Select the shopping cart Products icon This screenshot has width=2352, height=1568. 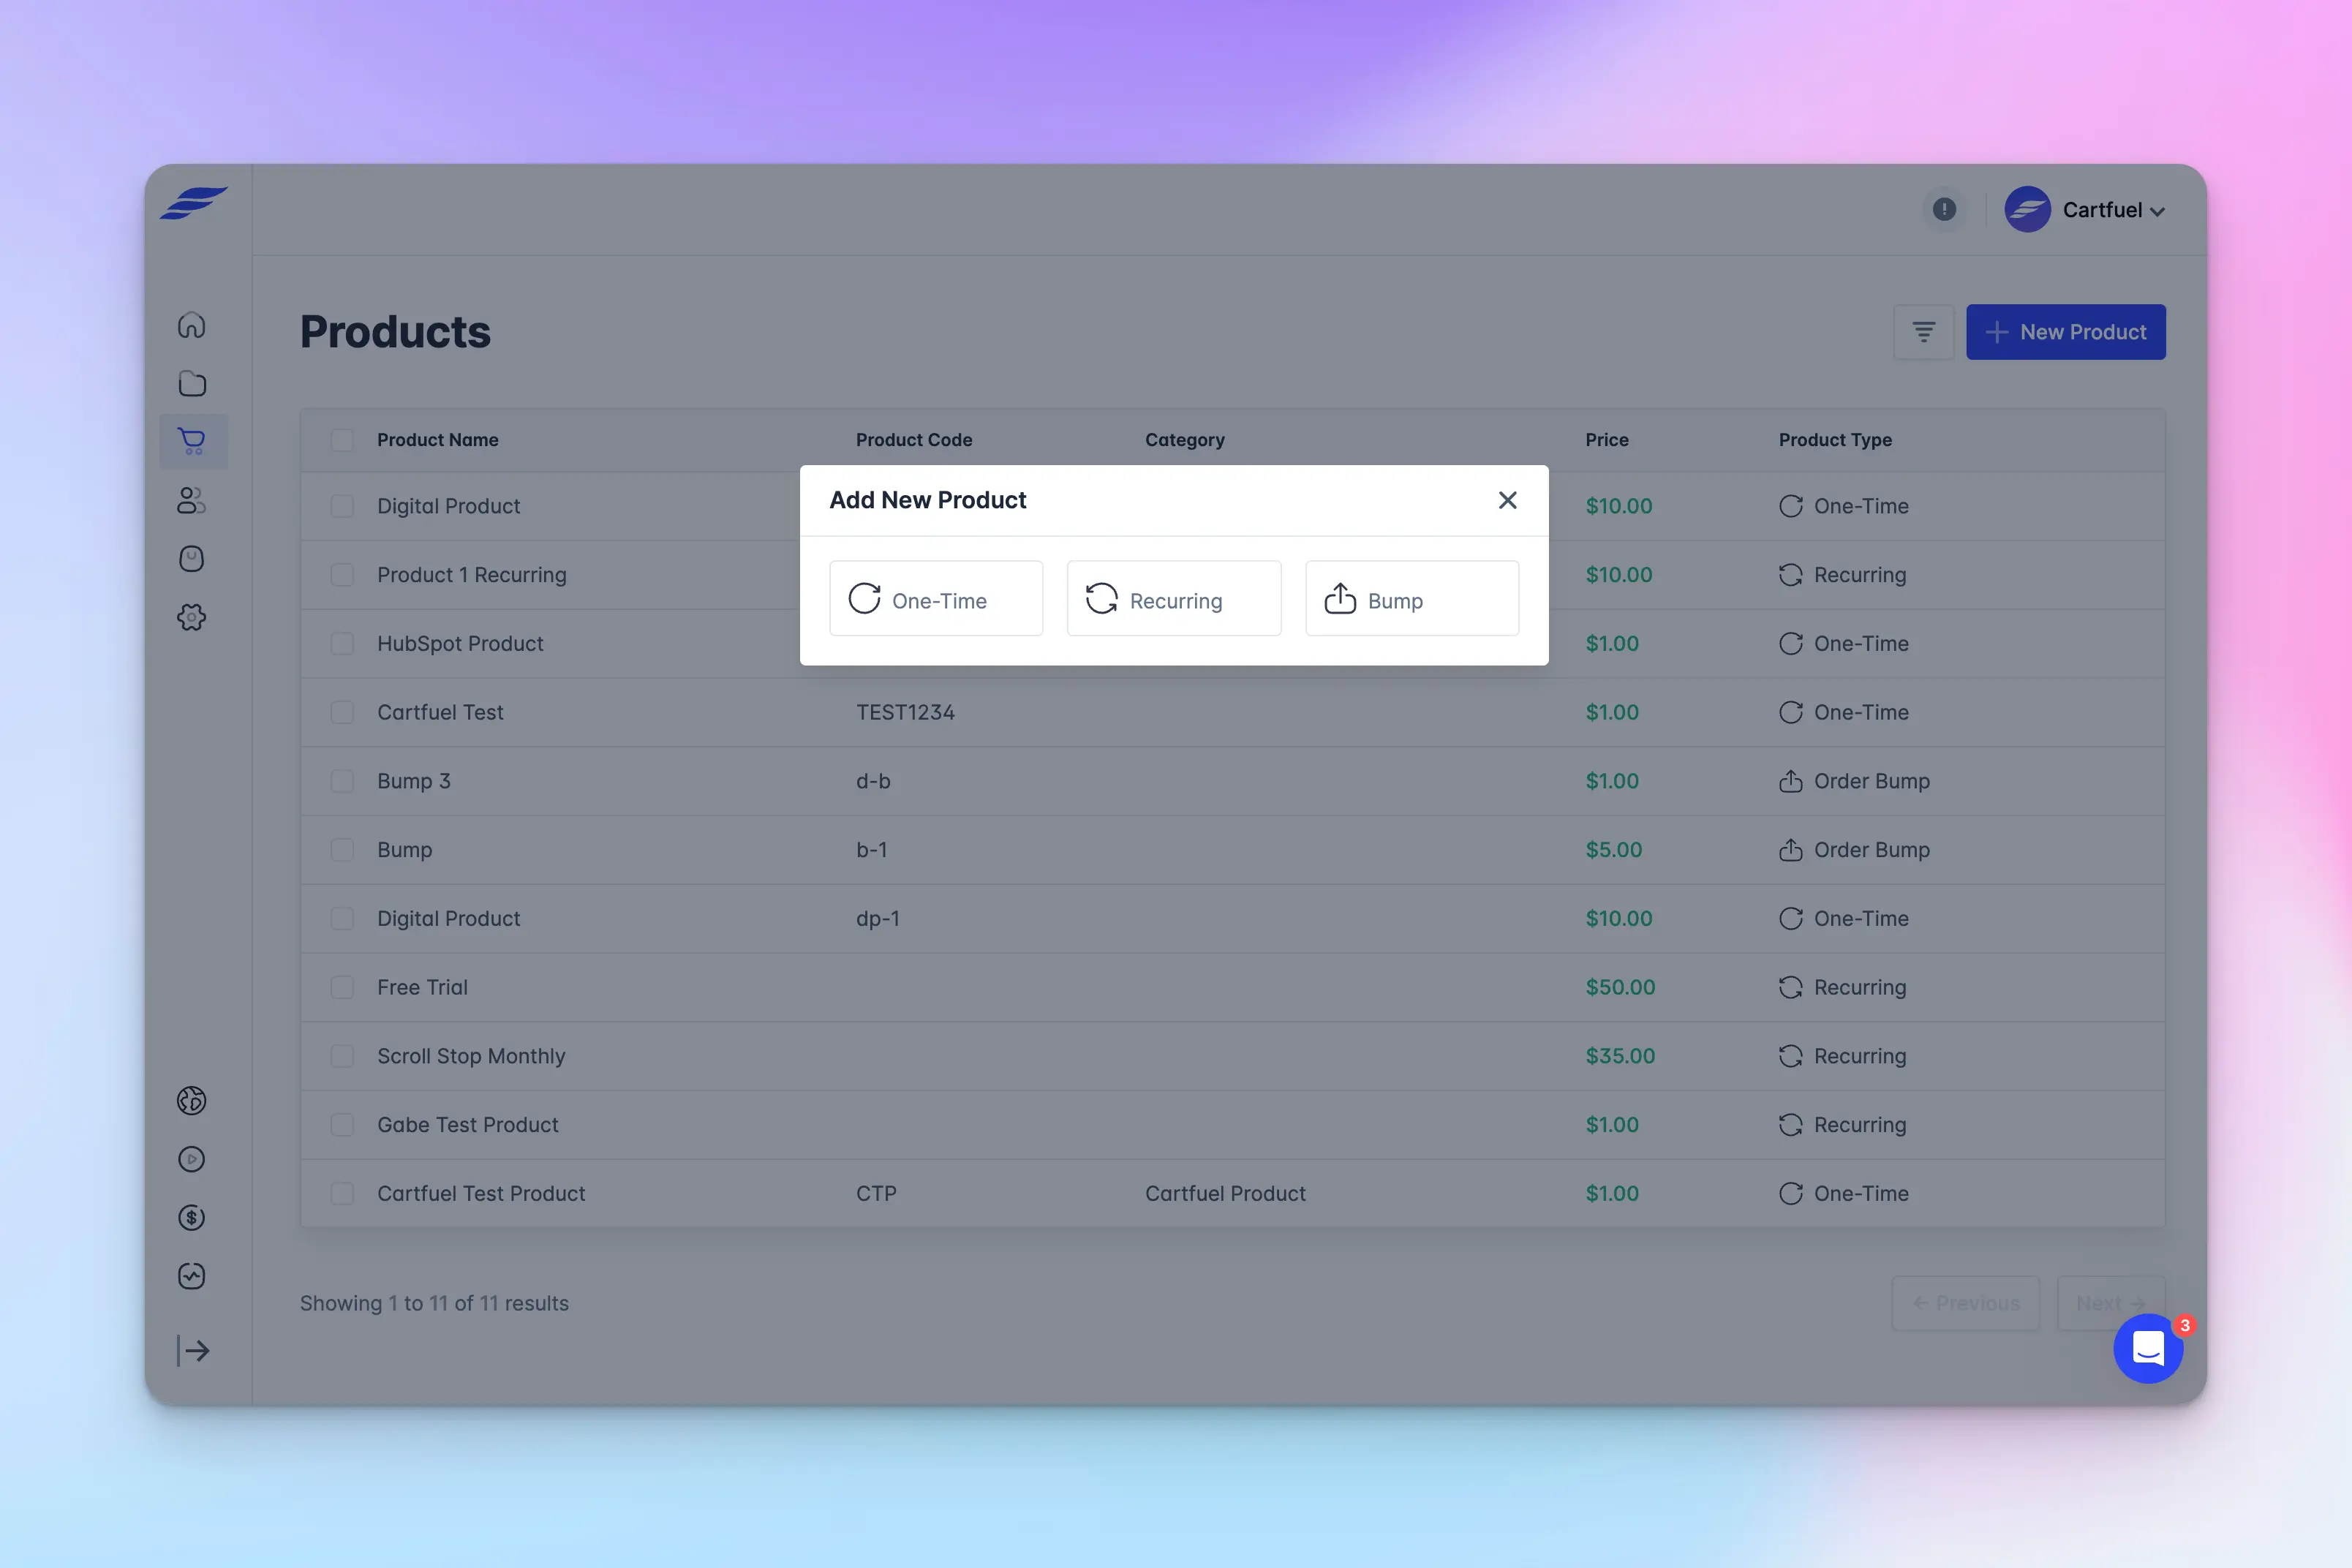tap(192, 442)
